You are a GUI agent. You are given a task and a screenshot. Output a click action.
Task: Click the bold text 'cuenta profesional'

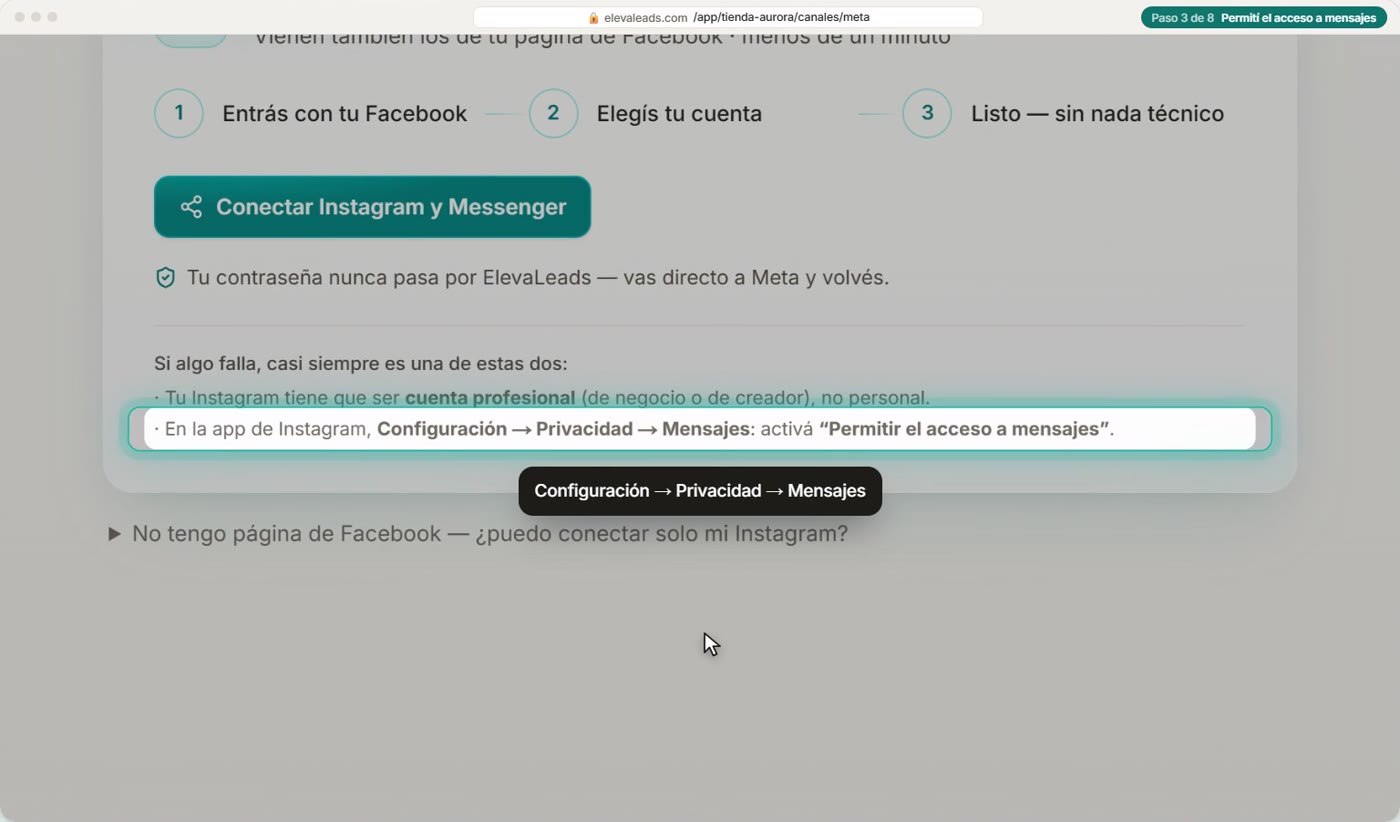tap(490, 398)
